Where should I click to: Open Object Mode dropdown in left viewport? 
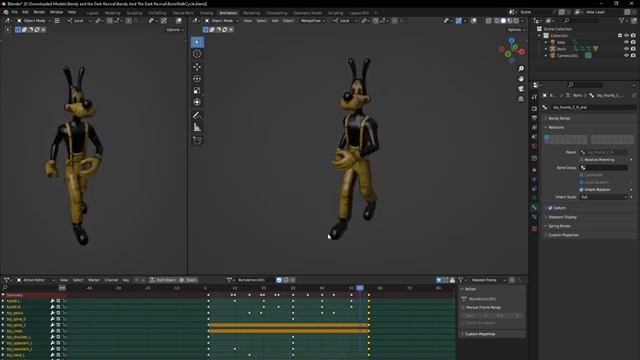point(34,20)
